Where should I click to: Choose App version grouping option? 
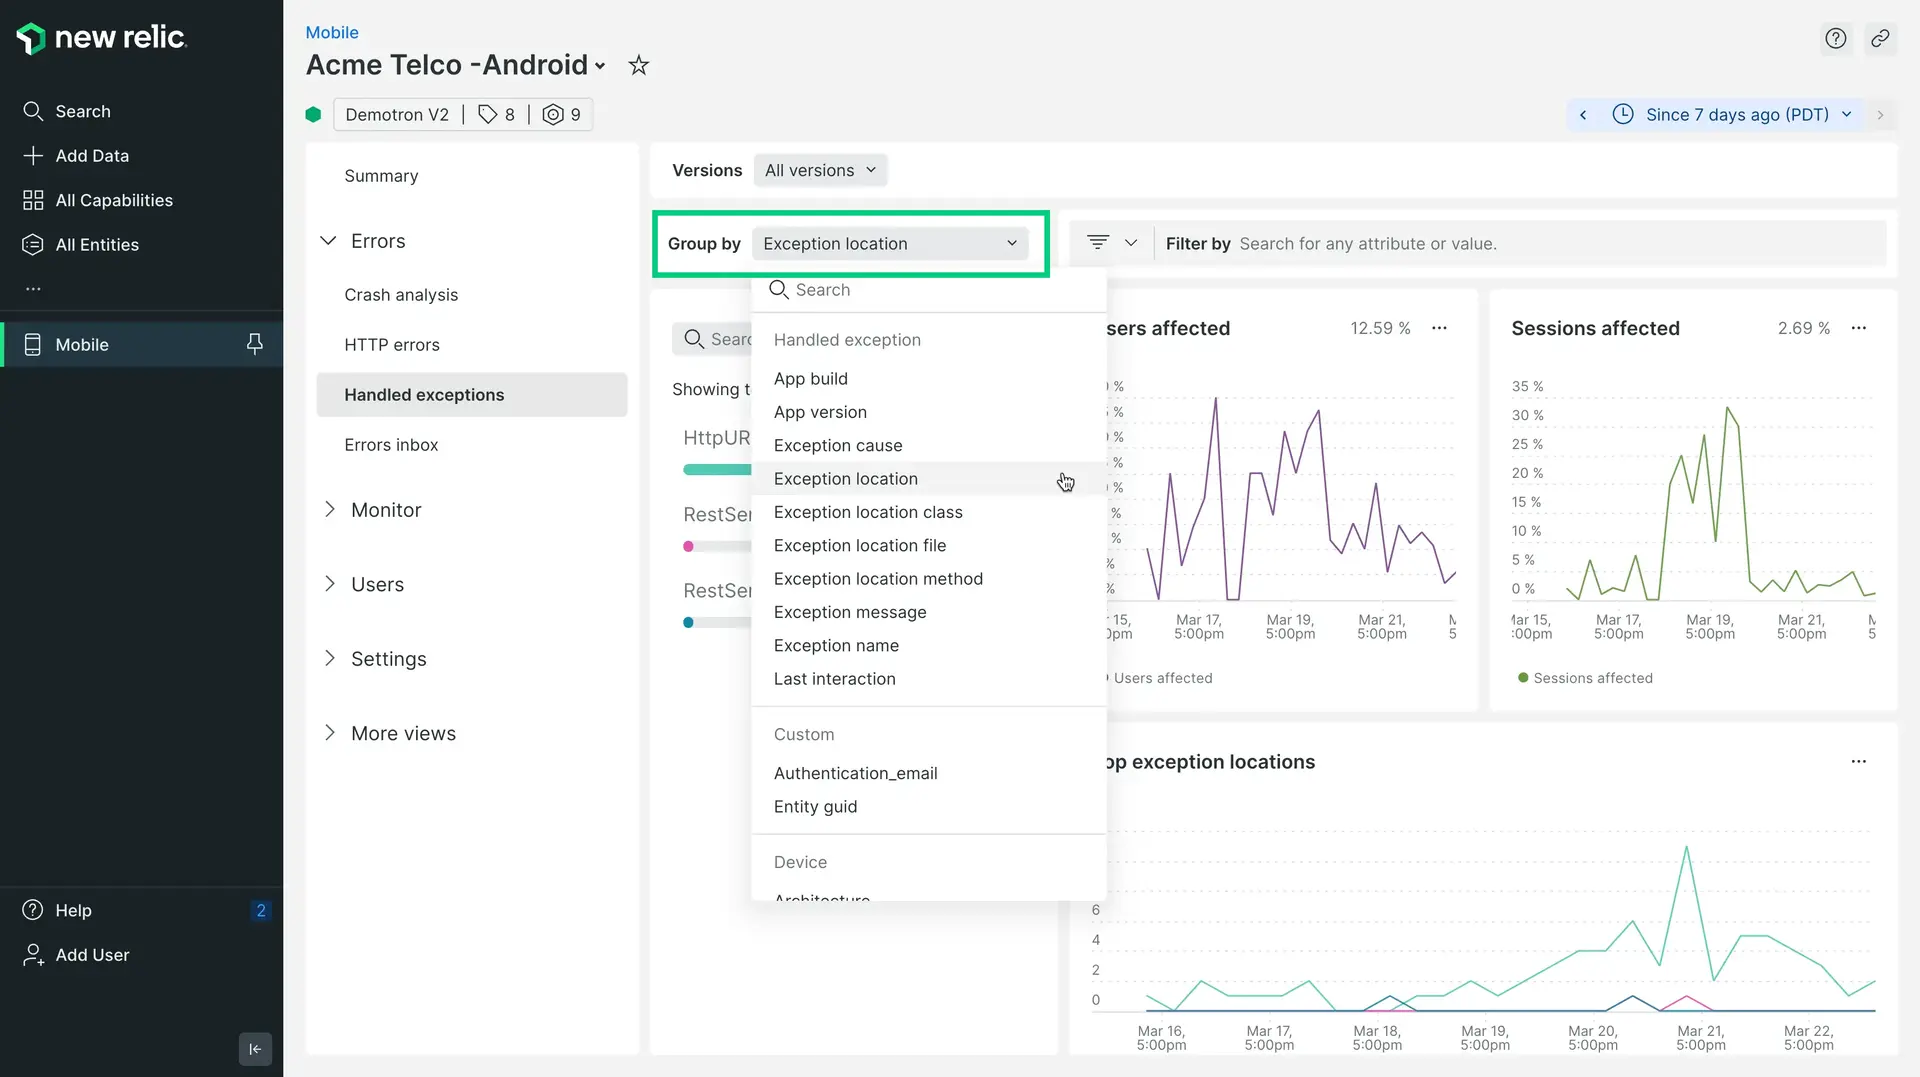tap(819, 412)
